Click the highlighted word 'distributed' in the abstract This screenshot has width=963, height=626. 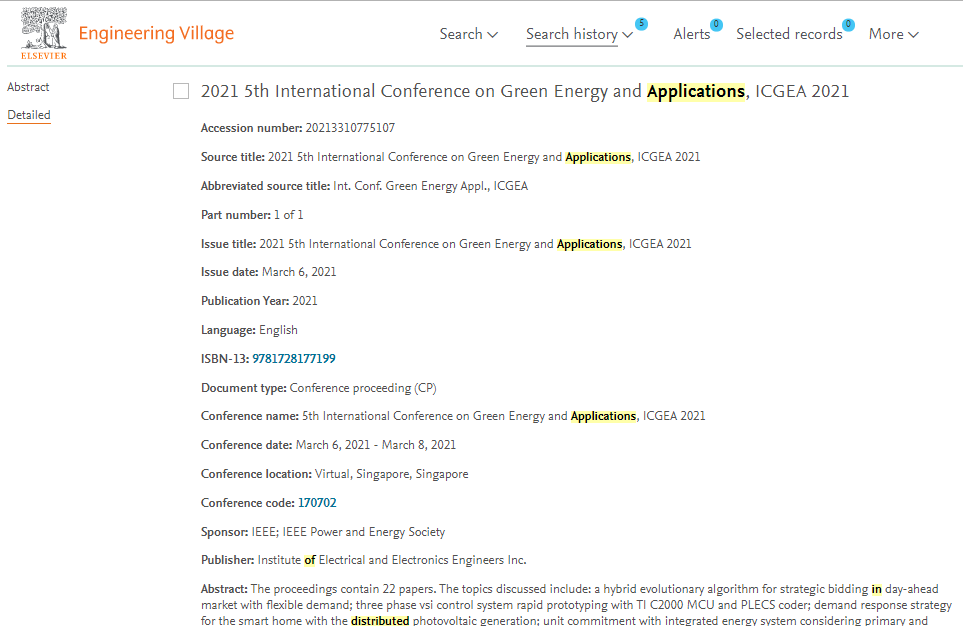coord(380,620)
